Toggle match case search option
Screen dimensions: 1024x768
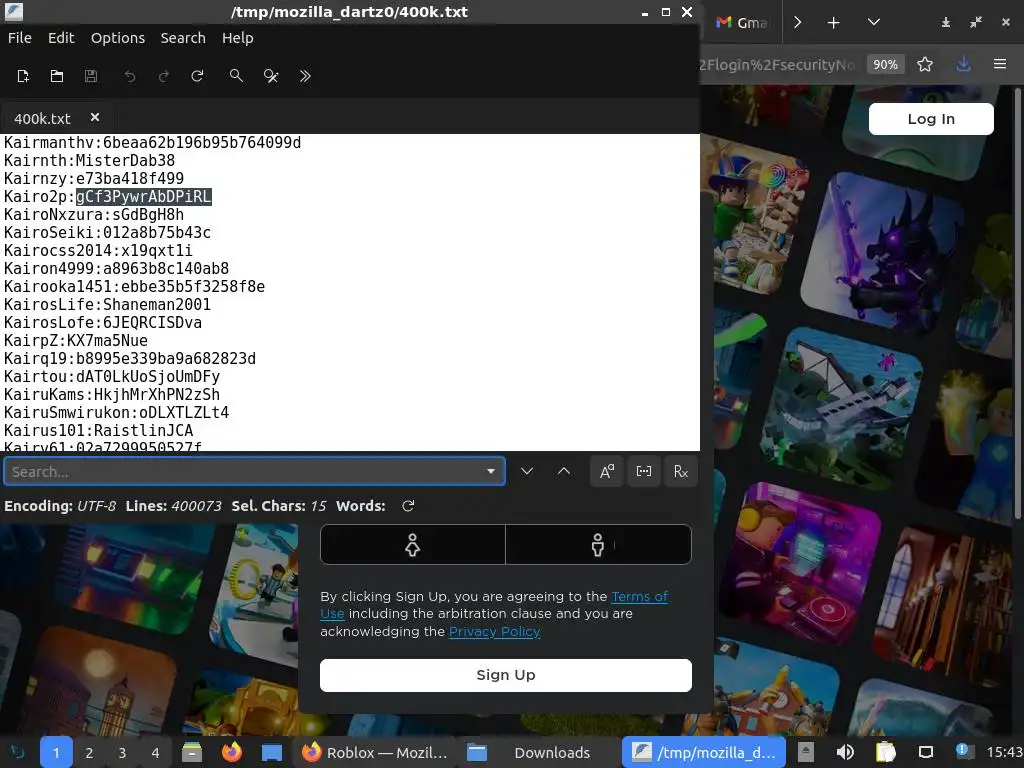click(607, 472)
